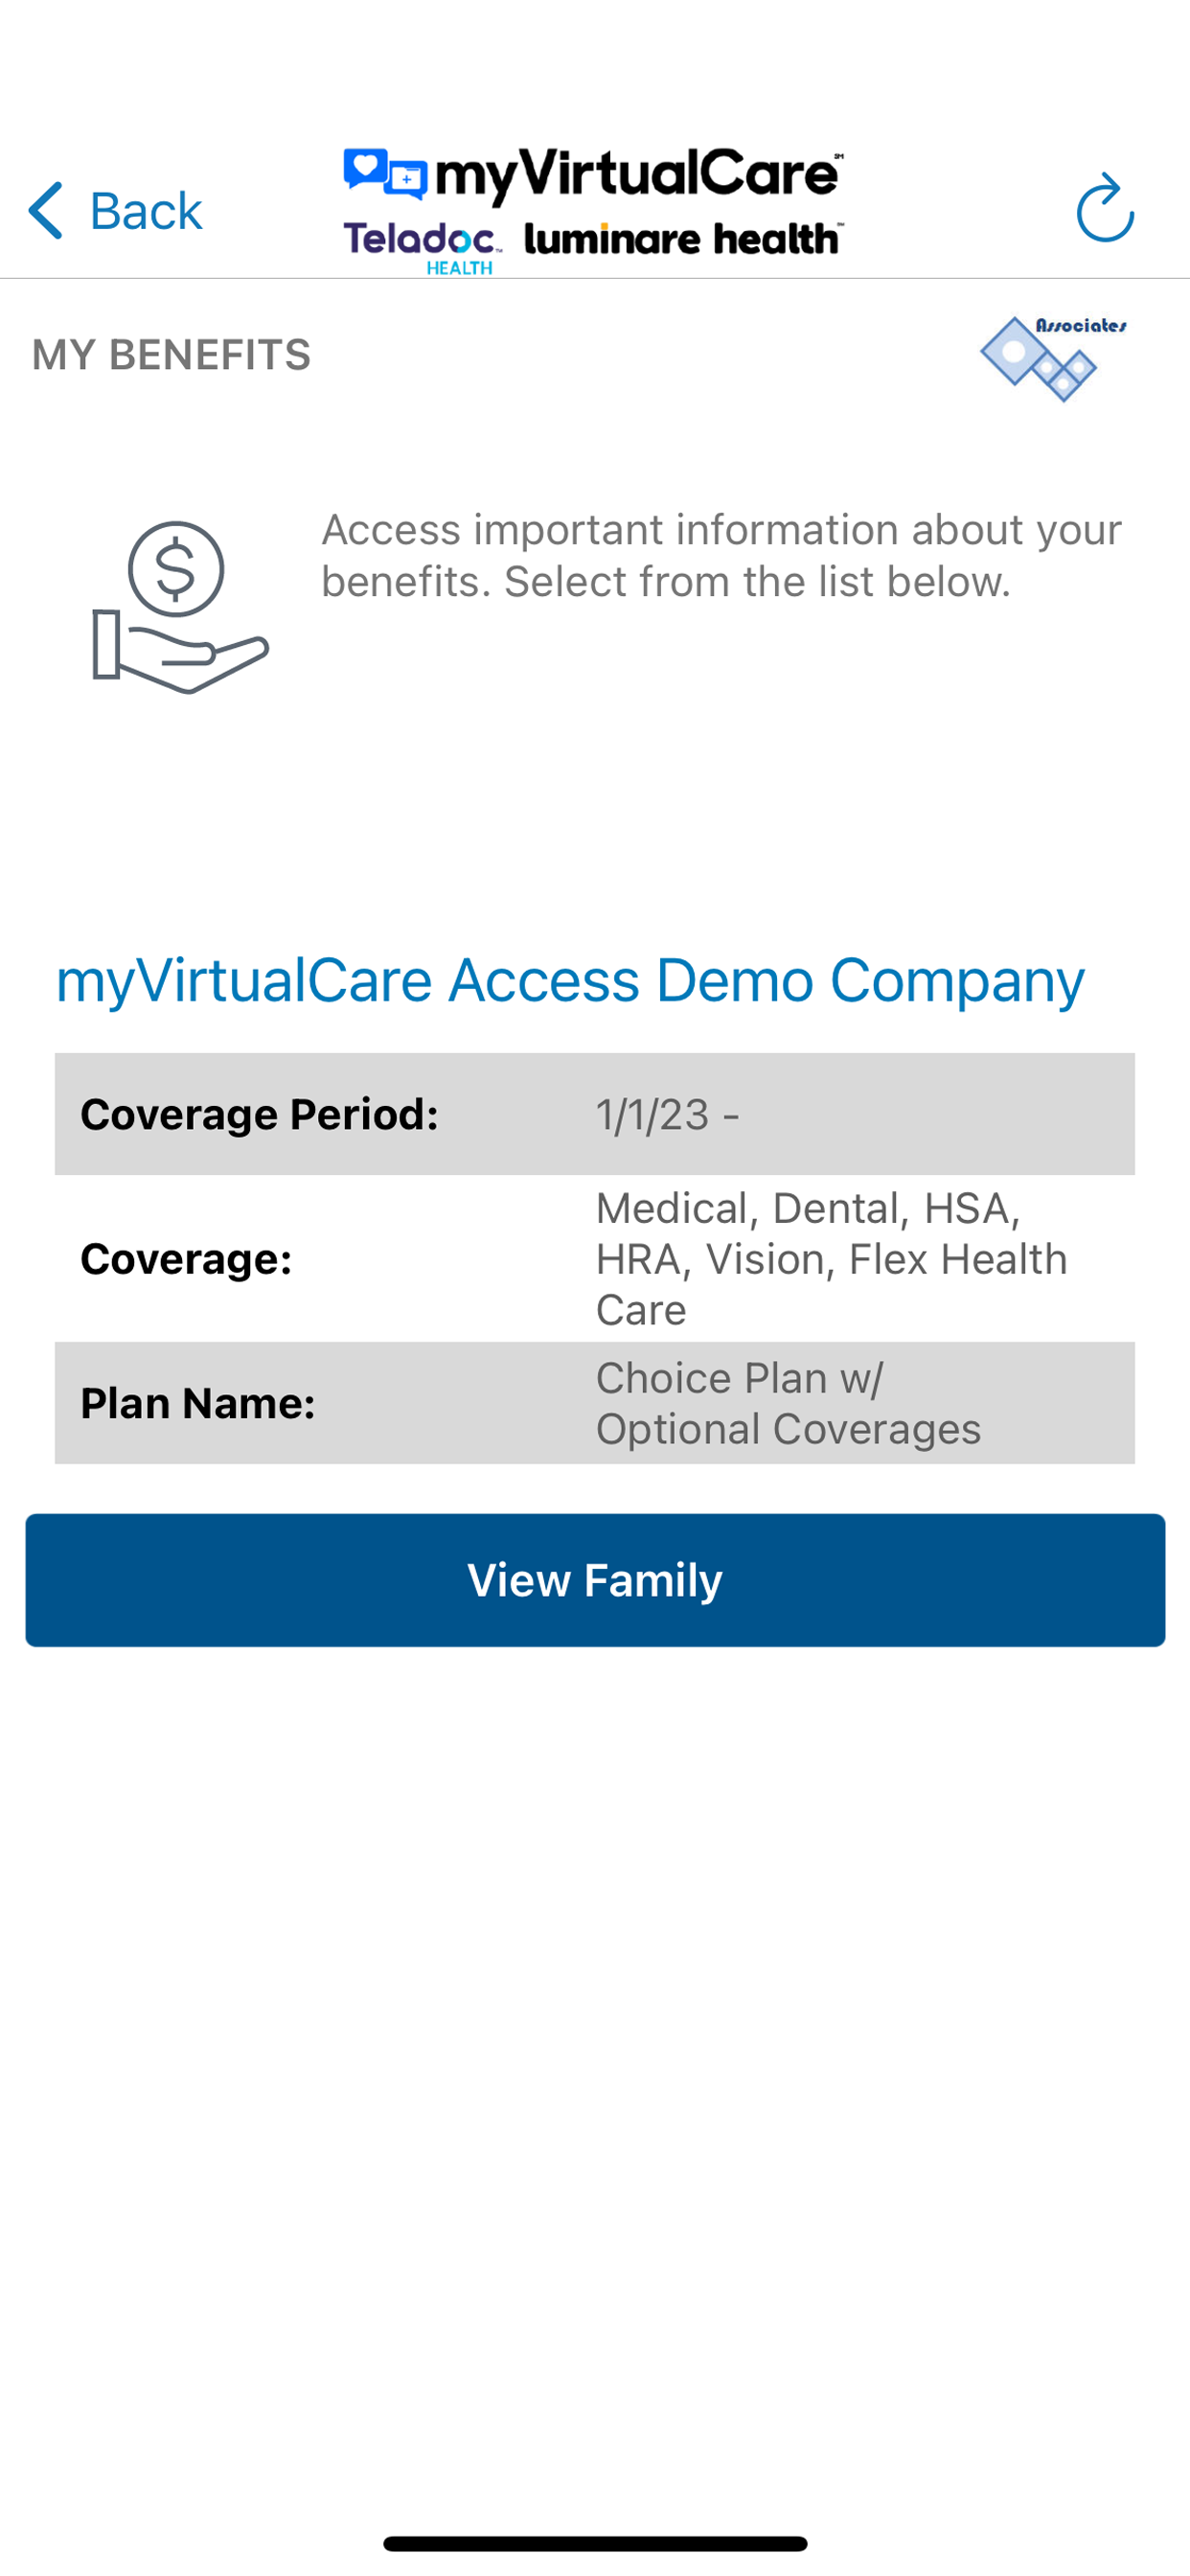Tap the myVirtualCare wordmark in header
This screenshot has height=2576, width=1190.
coord(639,174)
